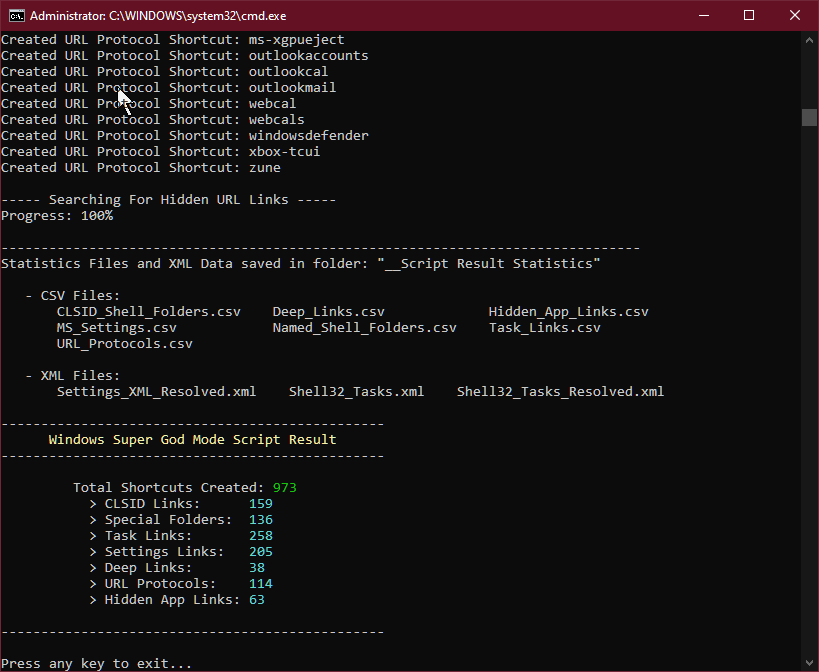Close the cmd.exe window
The width and height of the screenshot is (819, 672).
794,16
